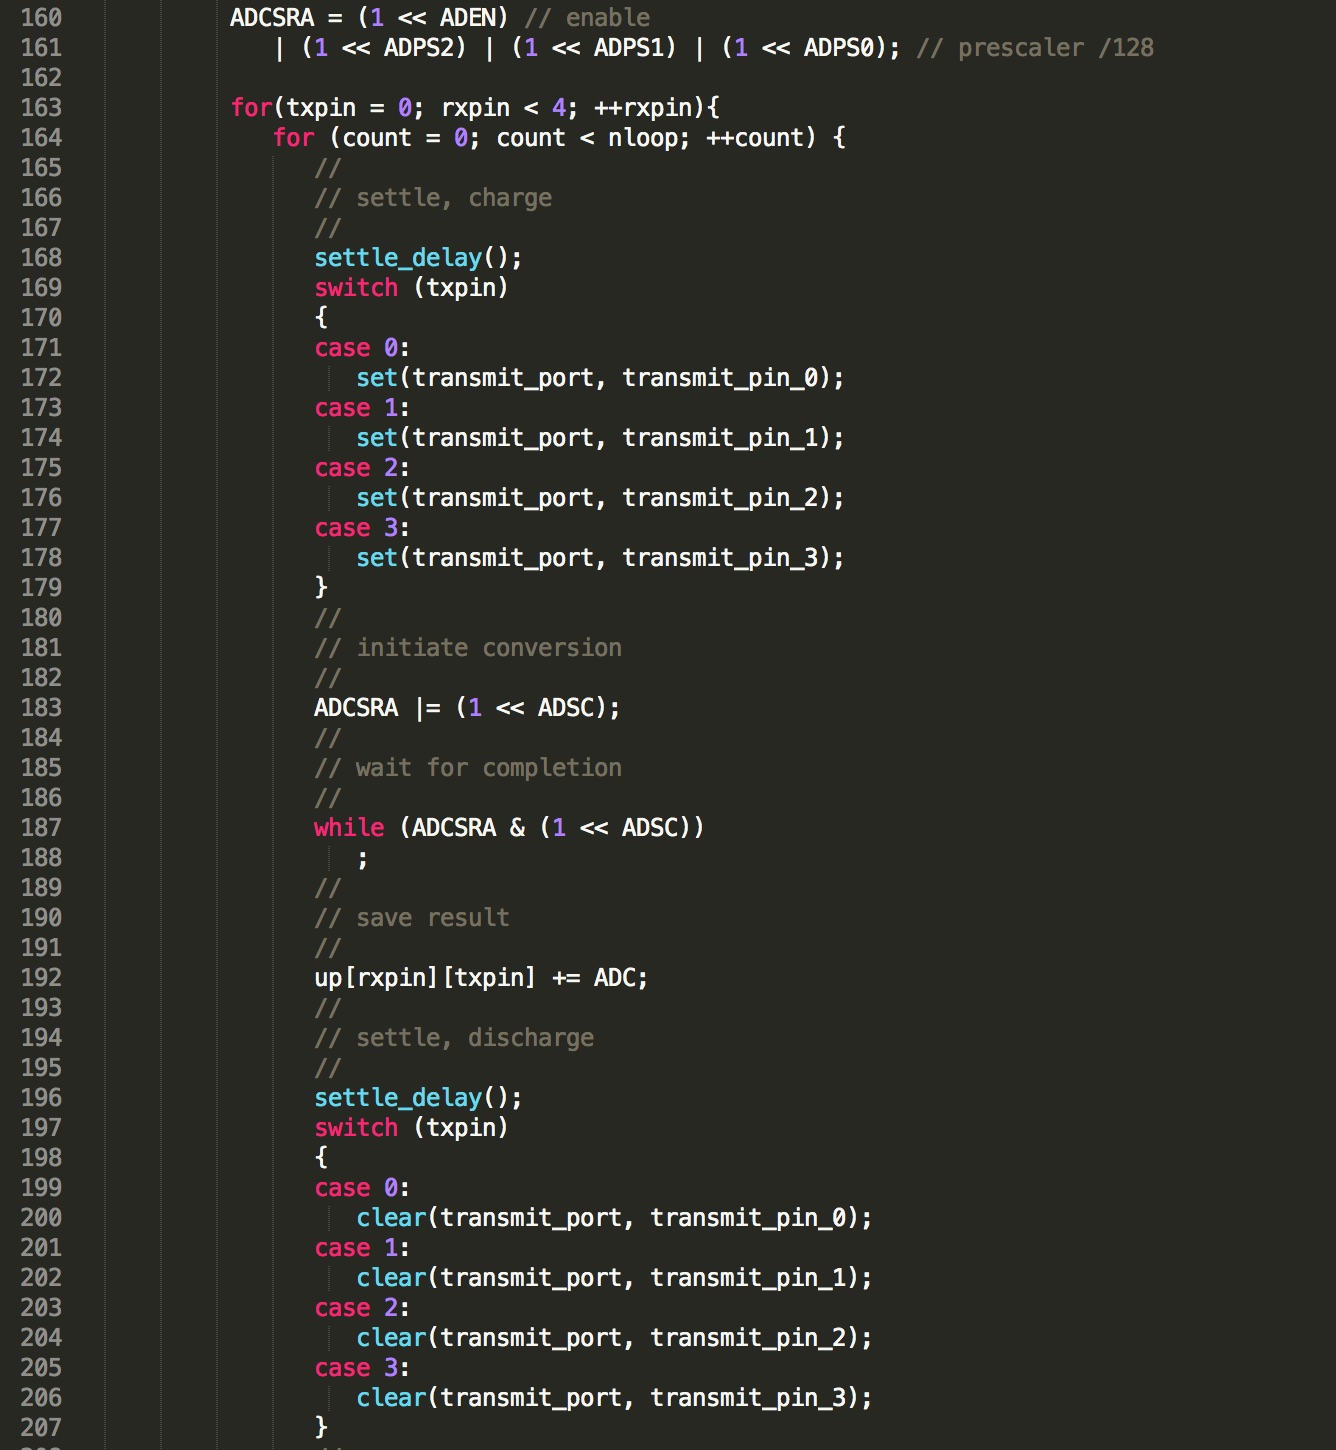1336x1450 pixels.
Task: Click the 'switch' keyword on line 169
Action: pos(356,288)
